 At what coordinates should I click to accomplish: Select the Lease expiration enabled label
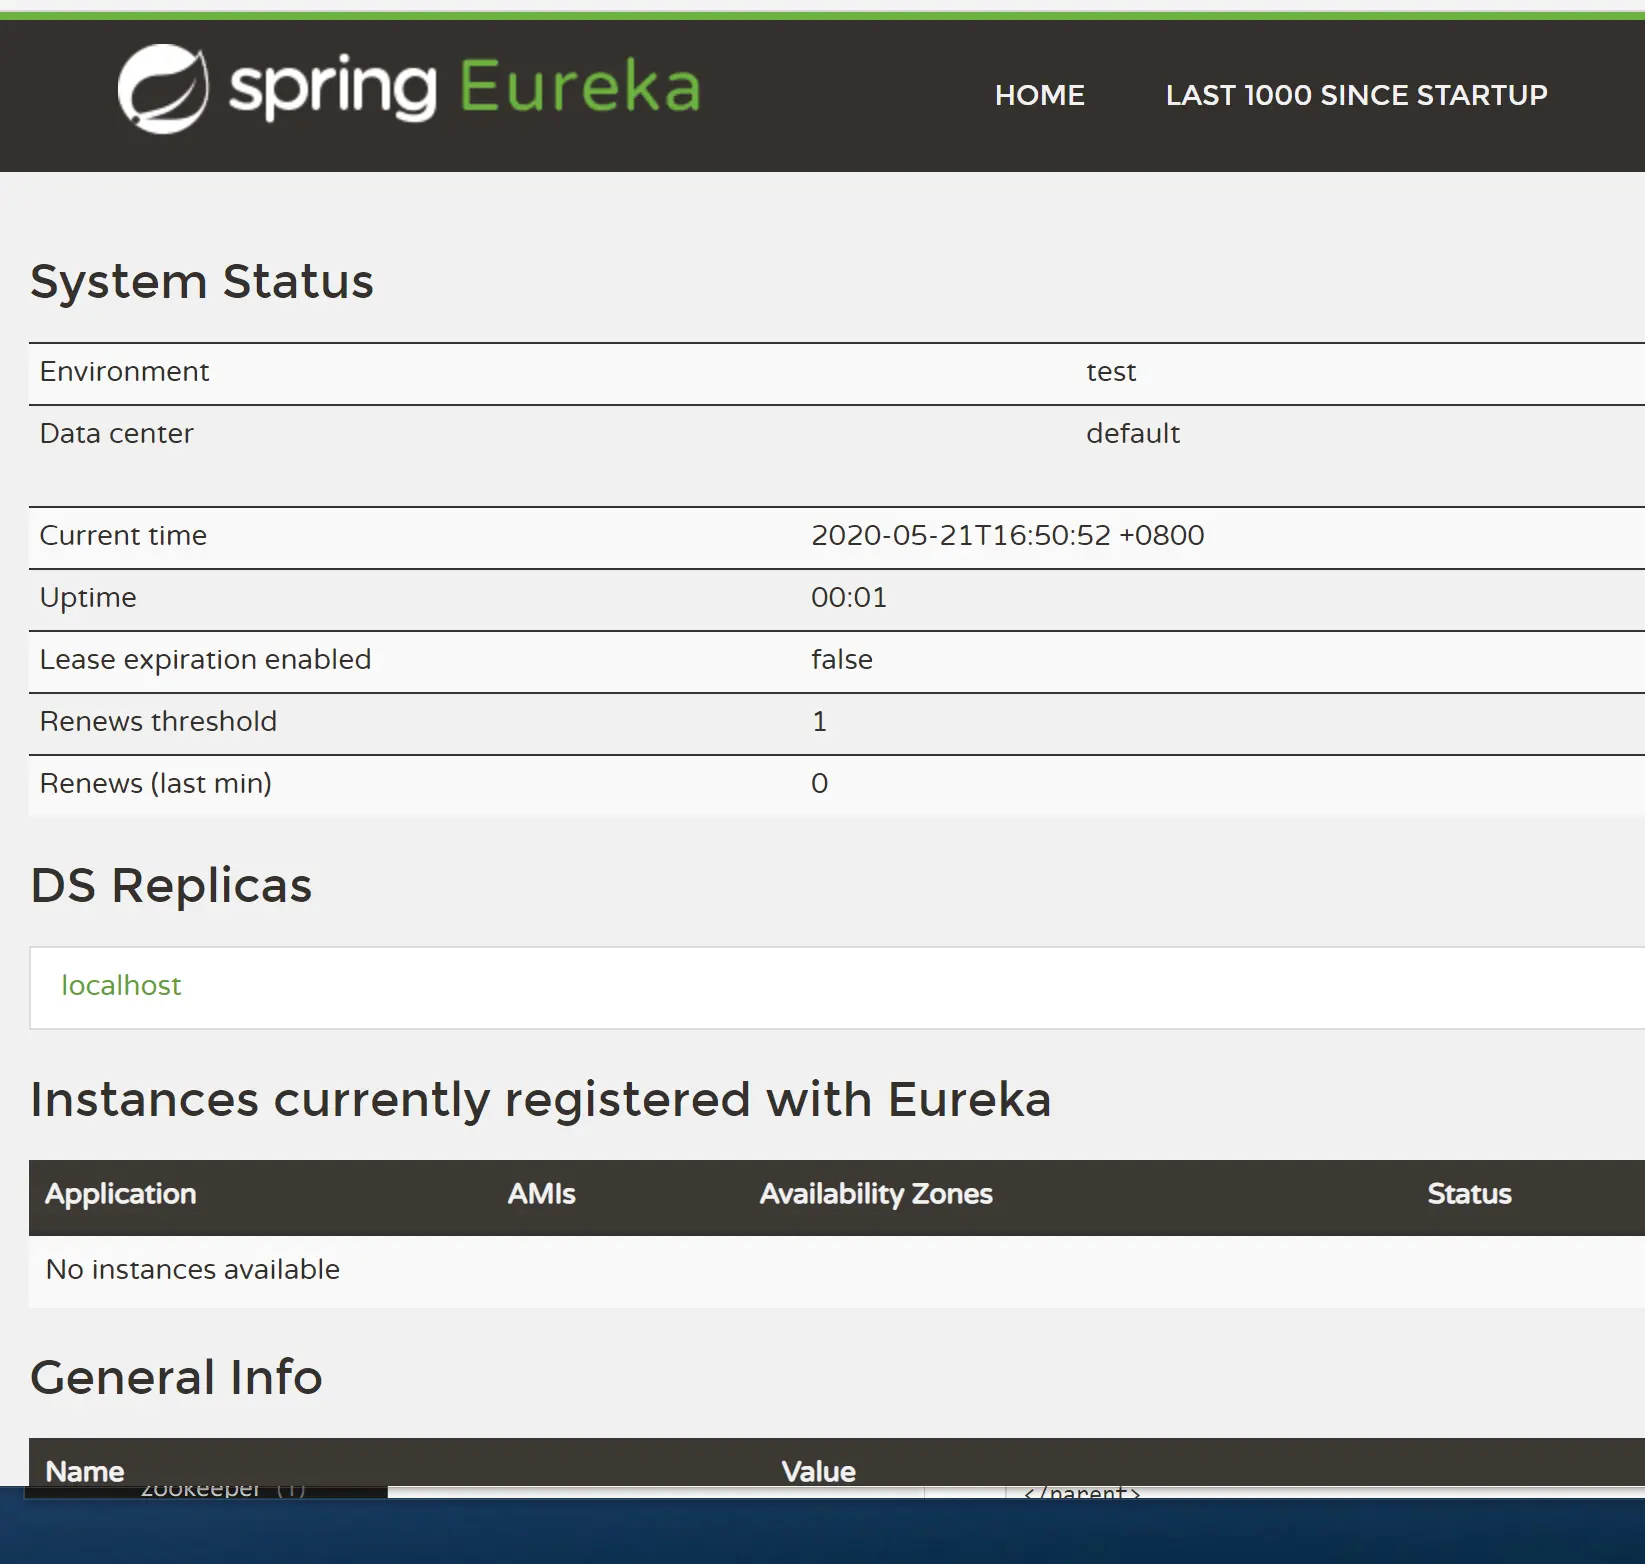pos(205,660)
